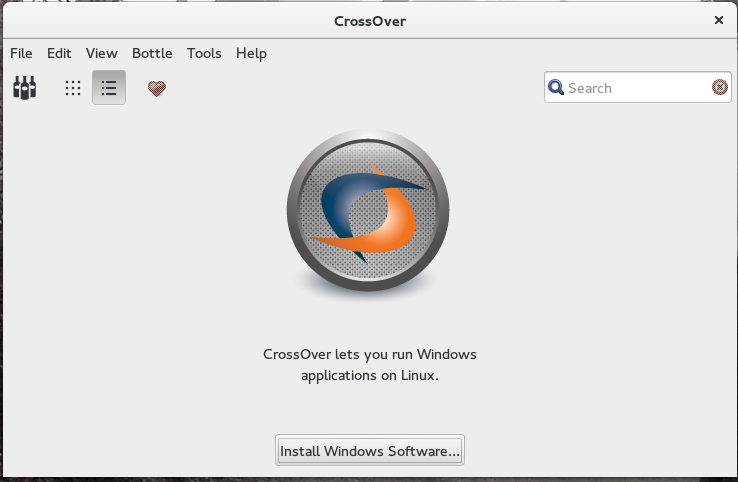Open the Help menu
Image resolution: width=738 pixels, height=482 pixels.
click(251, 53)
